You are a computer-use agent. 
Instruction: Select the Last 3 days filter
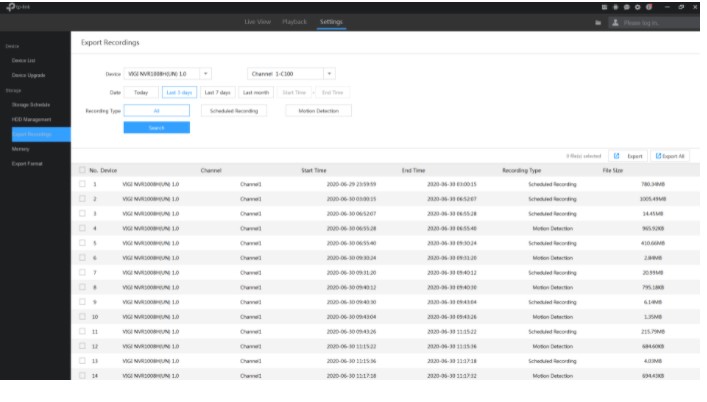click(179, 92)
